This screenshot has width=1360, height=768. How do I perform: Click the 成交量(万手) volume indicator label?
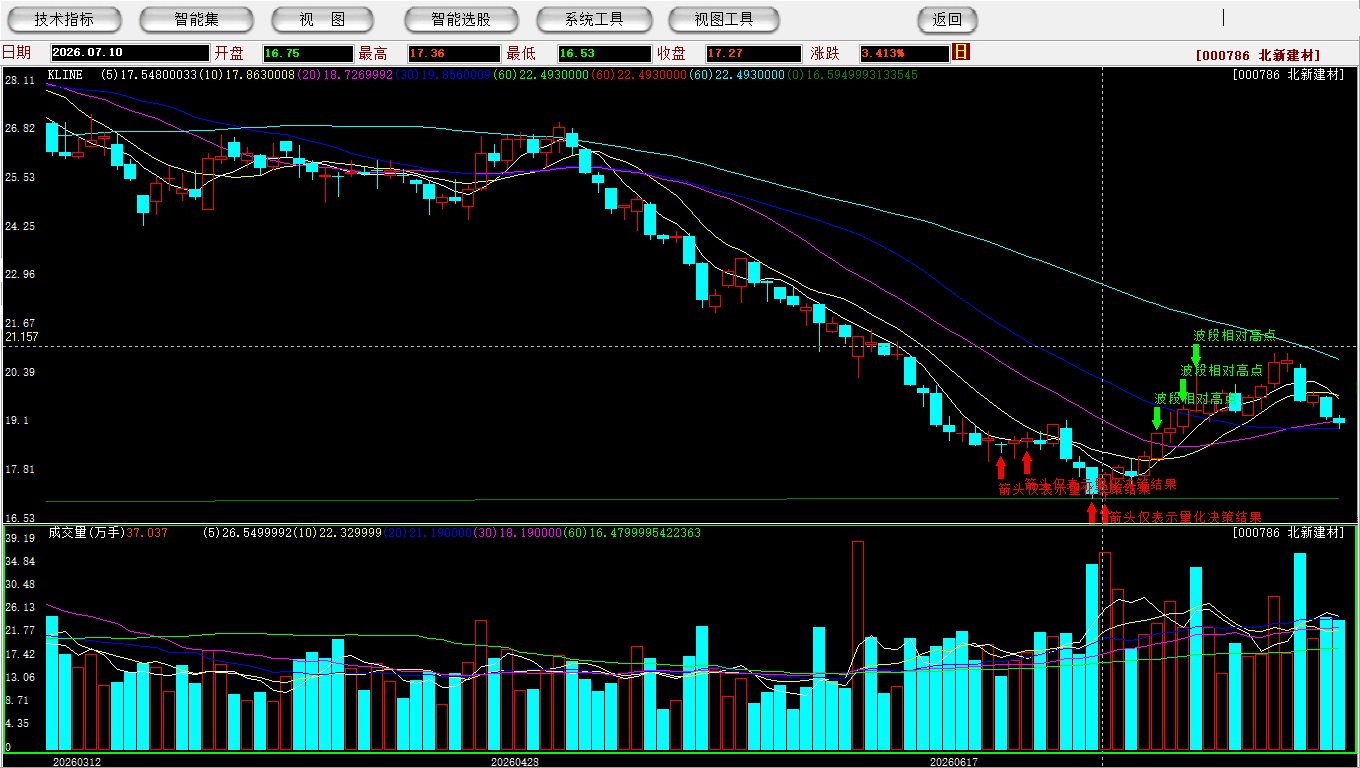click(86, 533)
